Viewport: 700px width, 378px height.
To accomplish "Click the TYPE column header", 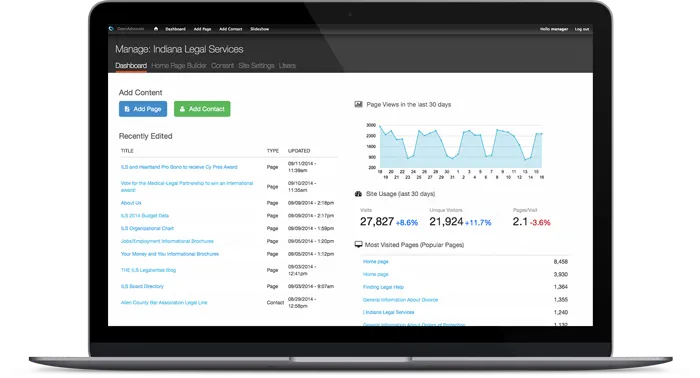I will tap(273, 151).
